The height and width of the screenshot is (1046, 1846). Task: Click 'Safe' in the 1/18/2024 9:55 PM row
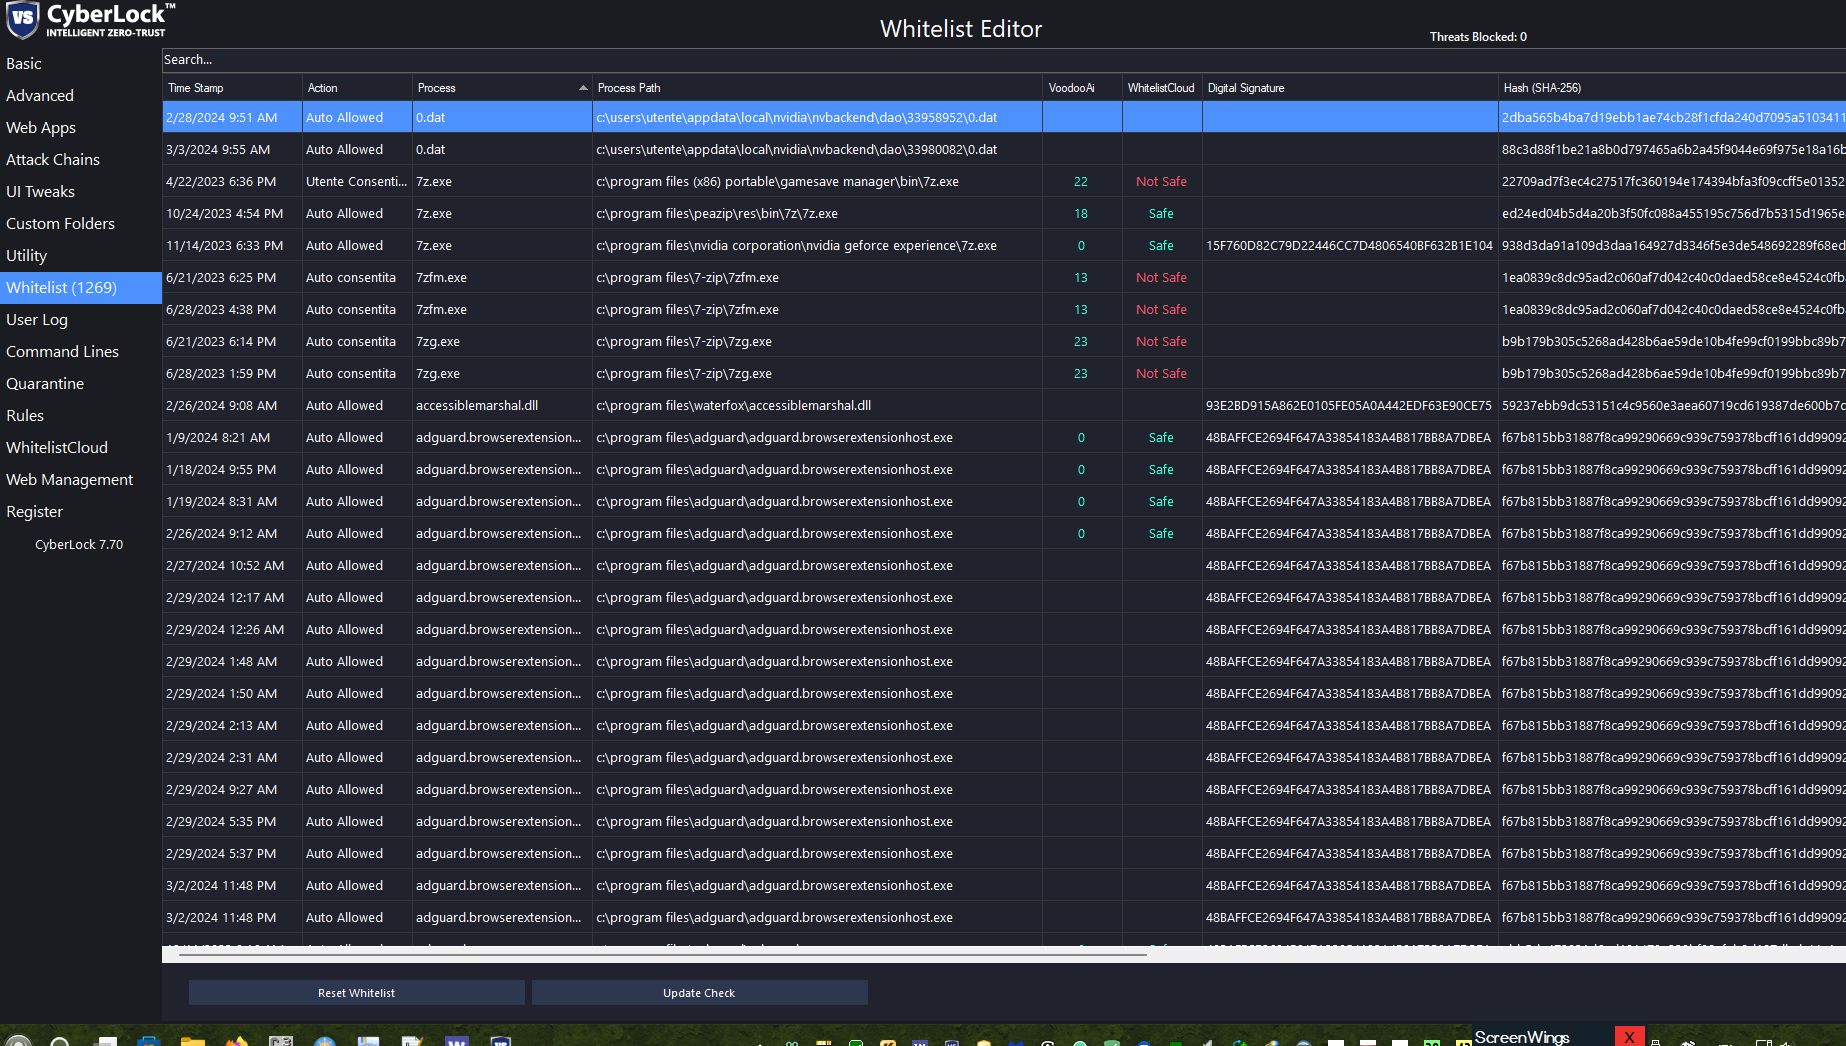pyautogui.click(x=1161, y=469)
